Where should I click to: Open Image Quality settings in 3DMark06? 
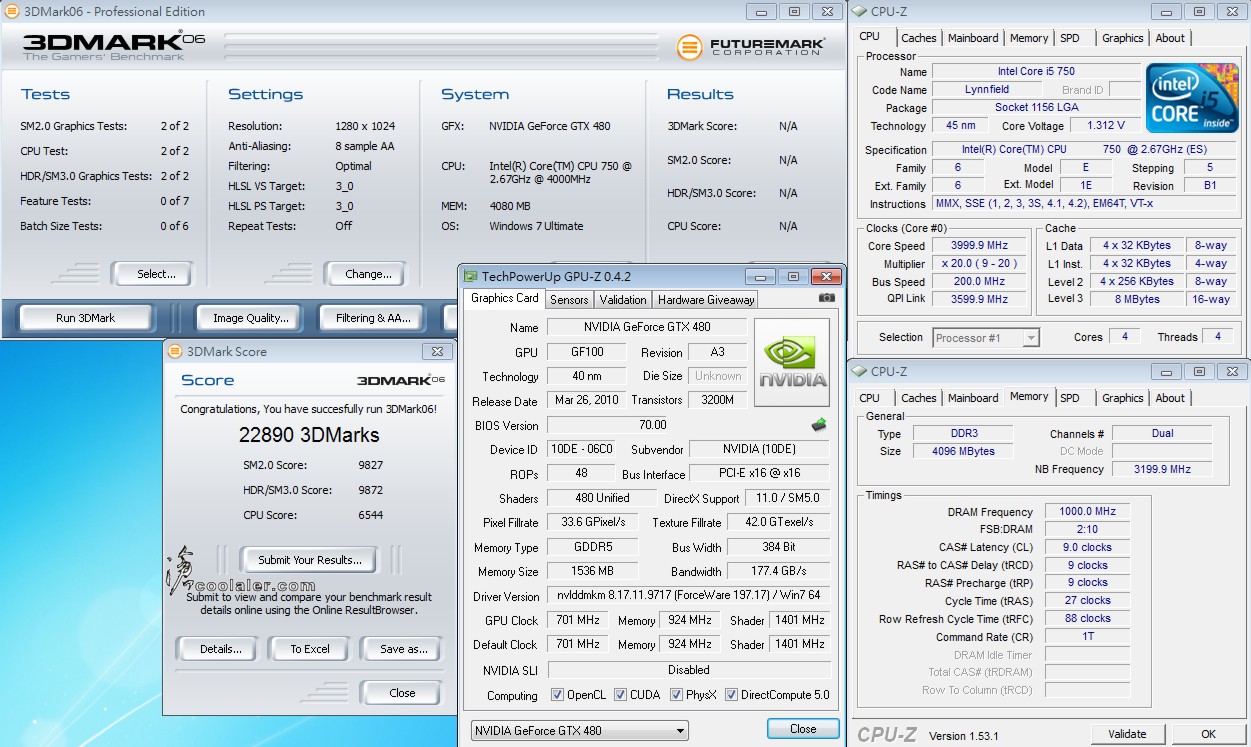pyautogui.click(x=251, y=318)
